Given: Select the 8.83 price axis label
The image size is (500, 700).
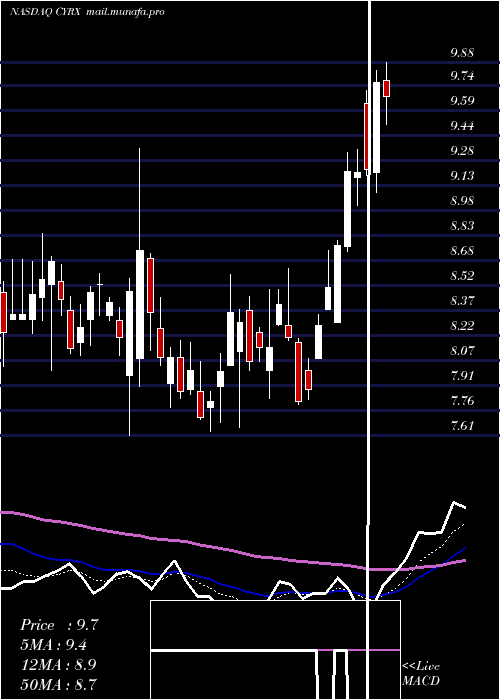Looking at the screenshot, I should tap(462, 226).
